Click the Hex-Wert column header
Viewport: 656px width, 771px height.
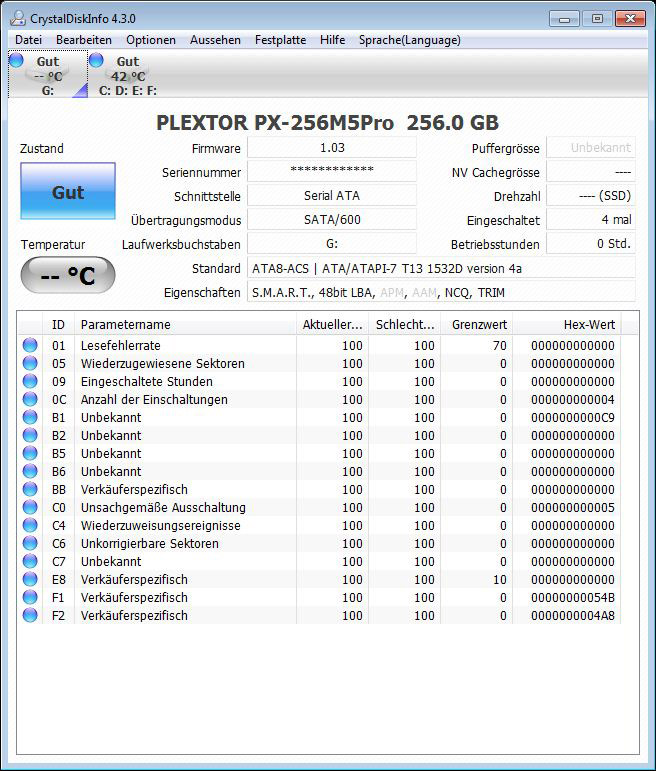point(567,325)
